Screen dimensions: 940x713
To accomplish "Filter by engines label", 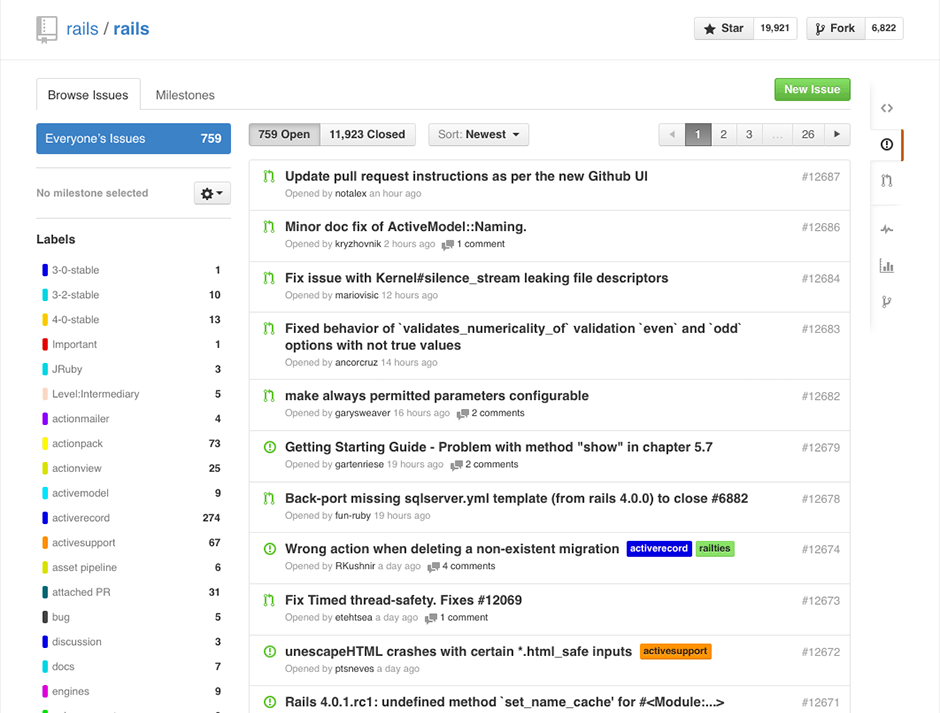I will coord(131,691).
